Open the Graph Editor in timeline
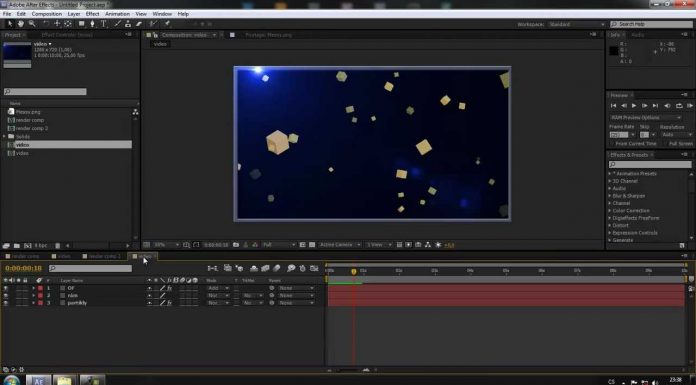The height and width of the screenshot is (385, 696). [314, 268]
